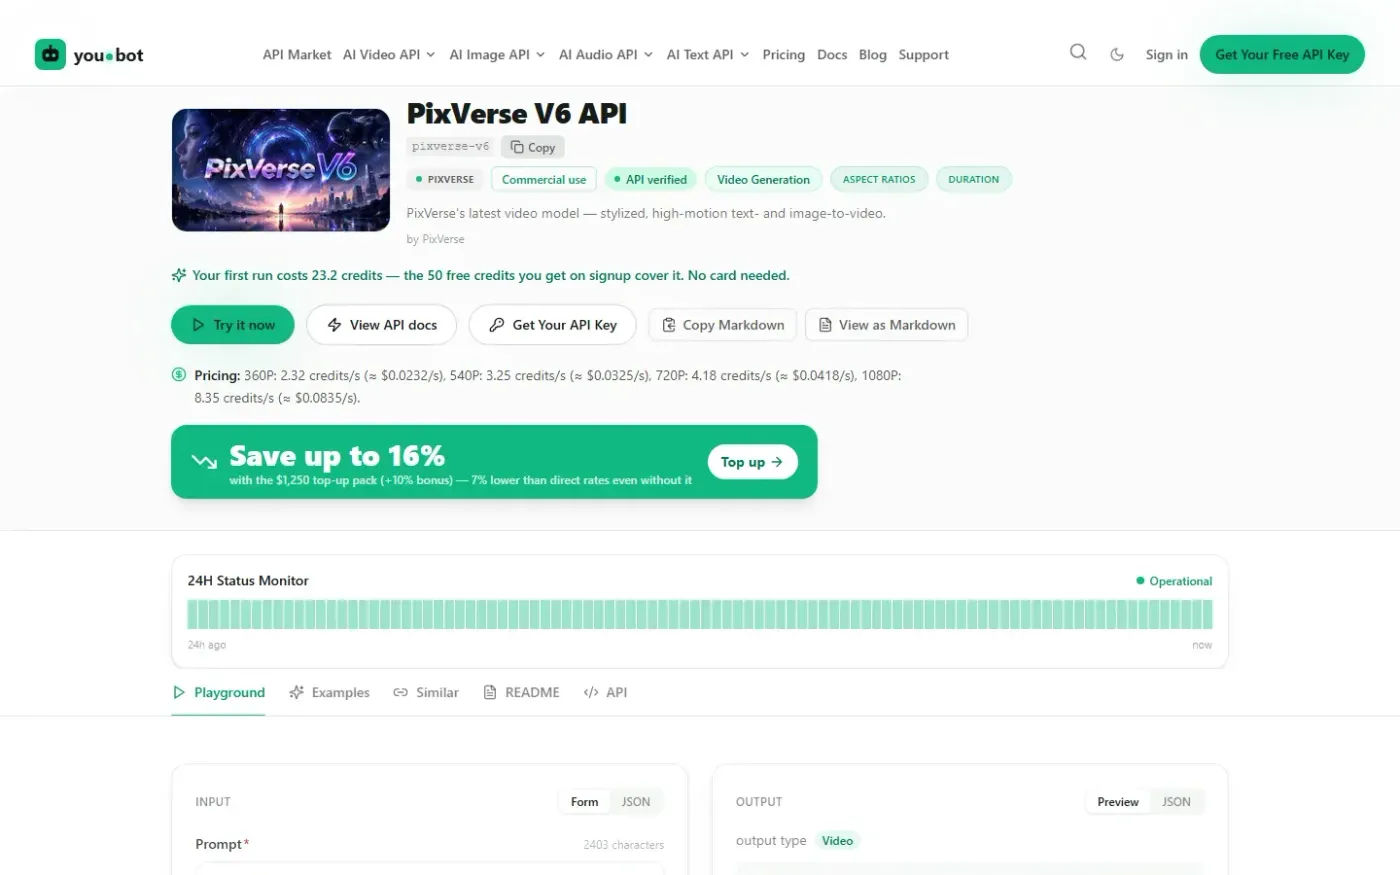1400x875 pixels.
Task: Open View API docs button
Action: click(382, 325)
